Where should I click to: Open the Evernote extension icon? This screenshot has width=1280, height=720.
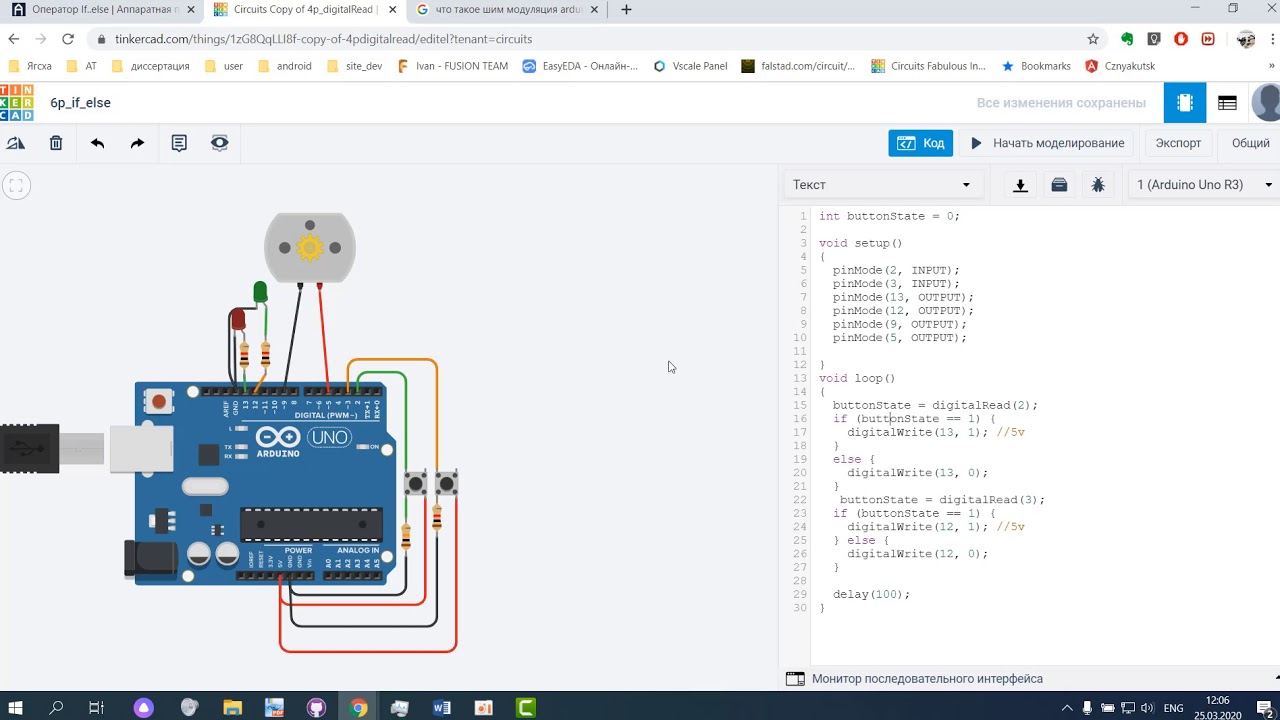point(1127,39)
